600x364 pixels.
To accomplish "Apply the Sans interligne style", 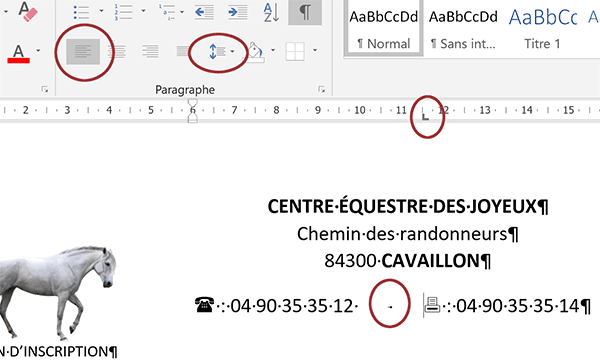I will (x=463, y=28).
